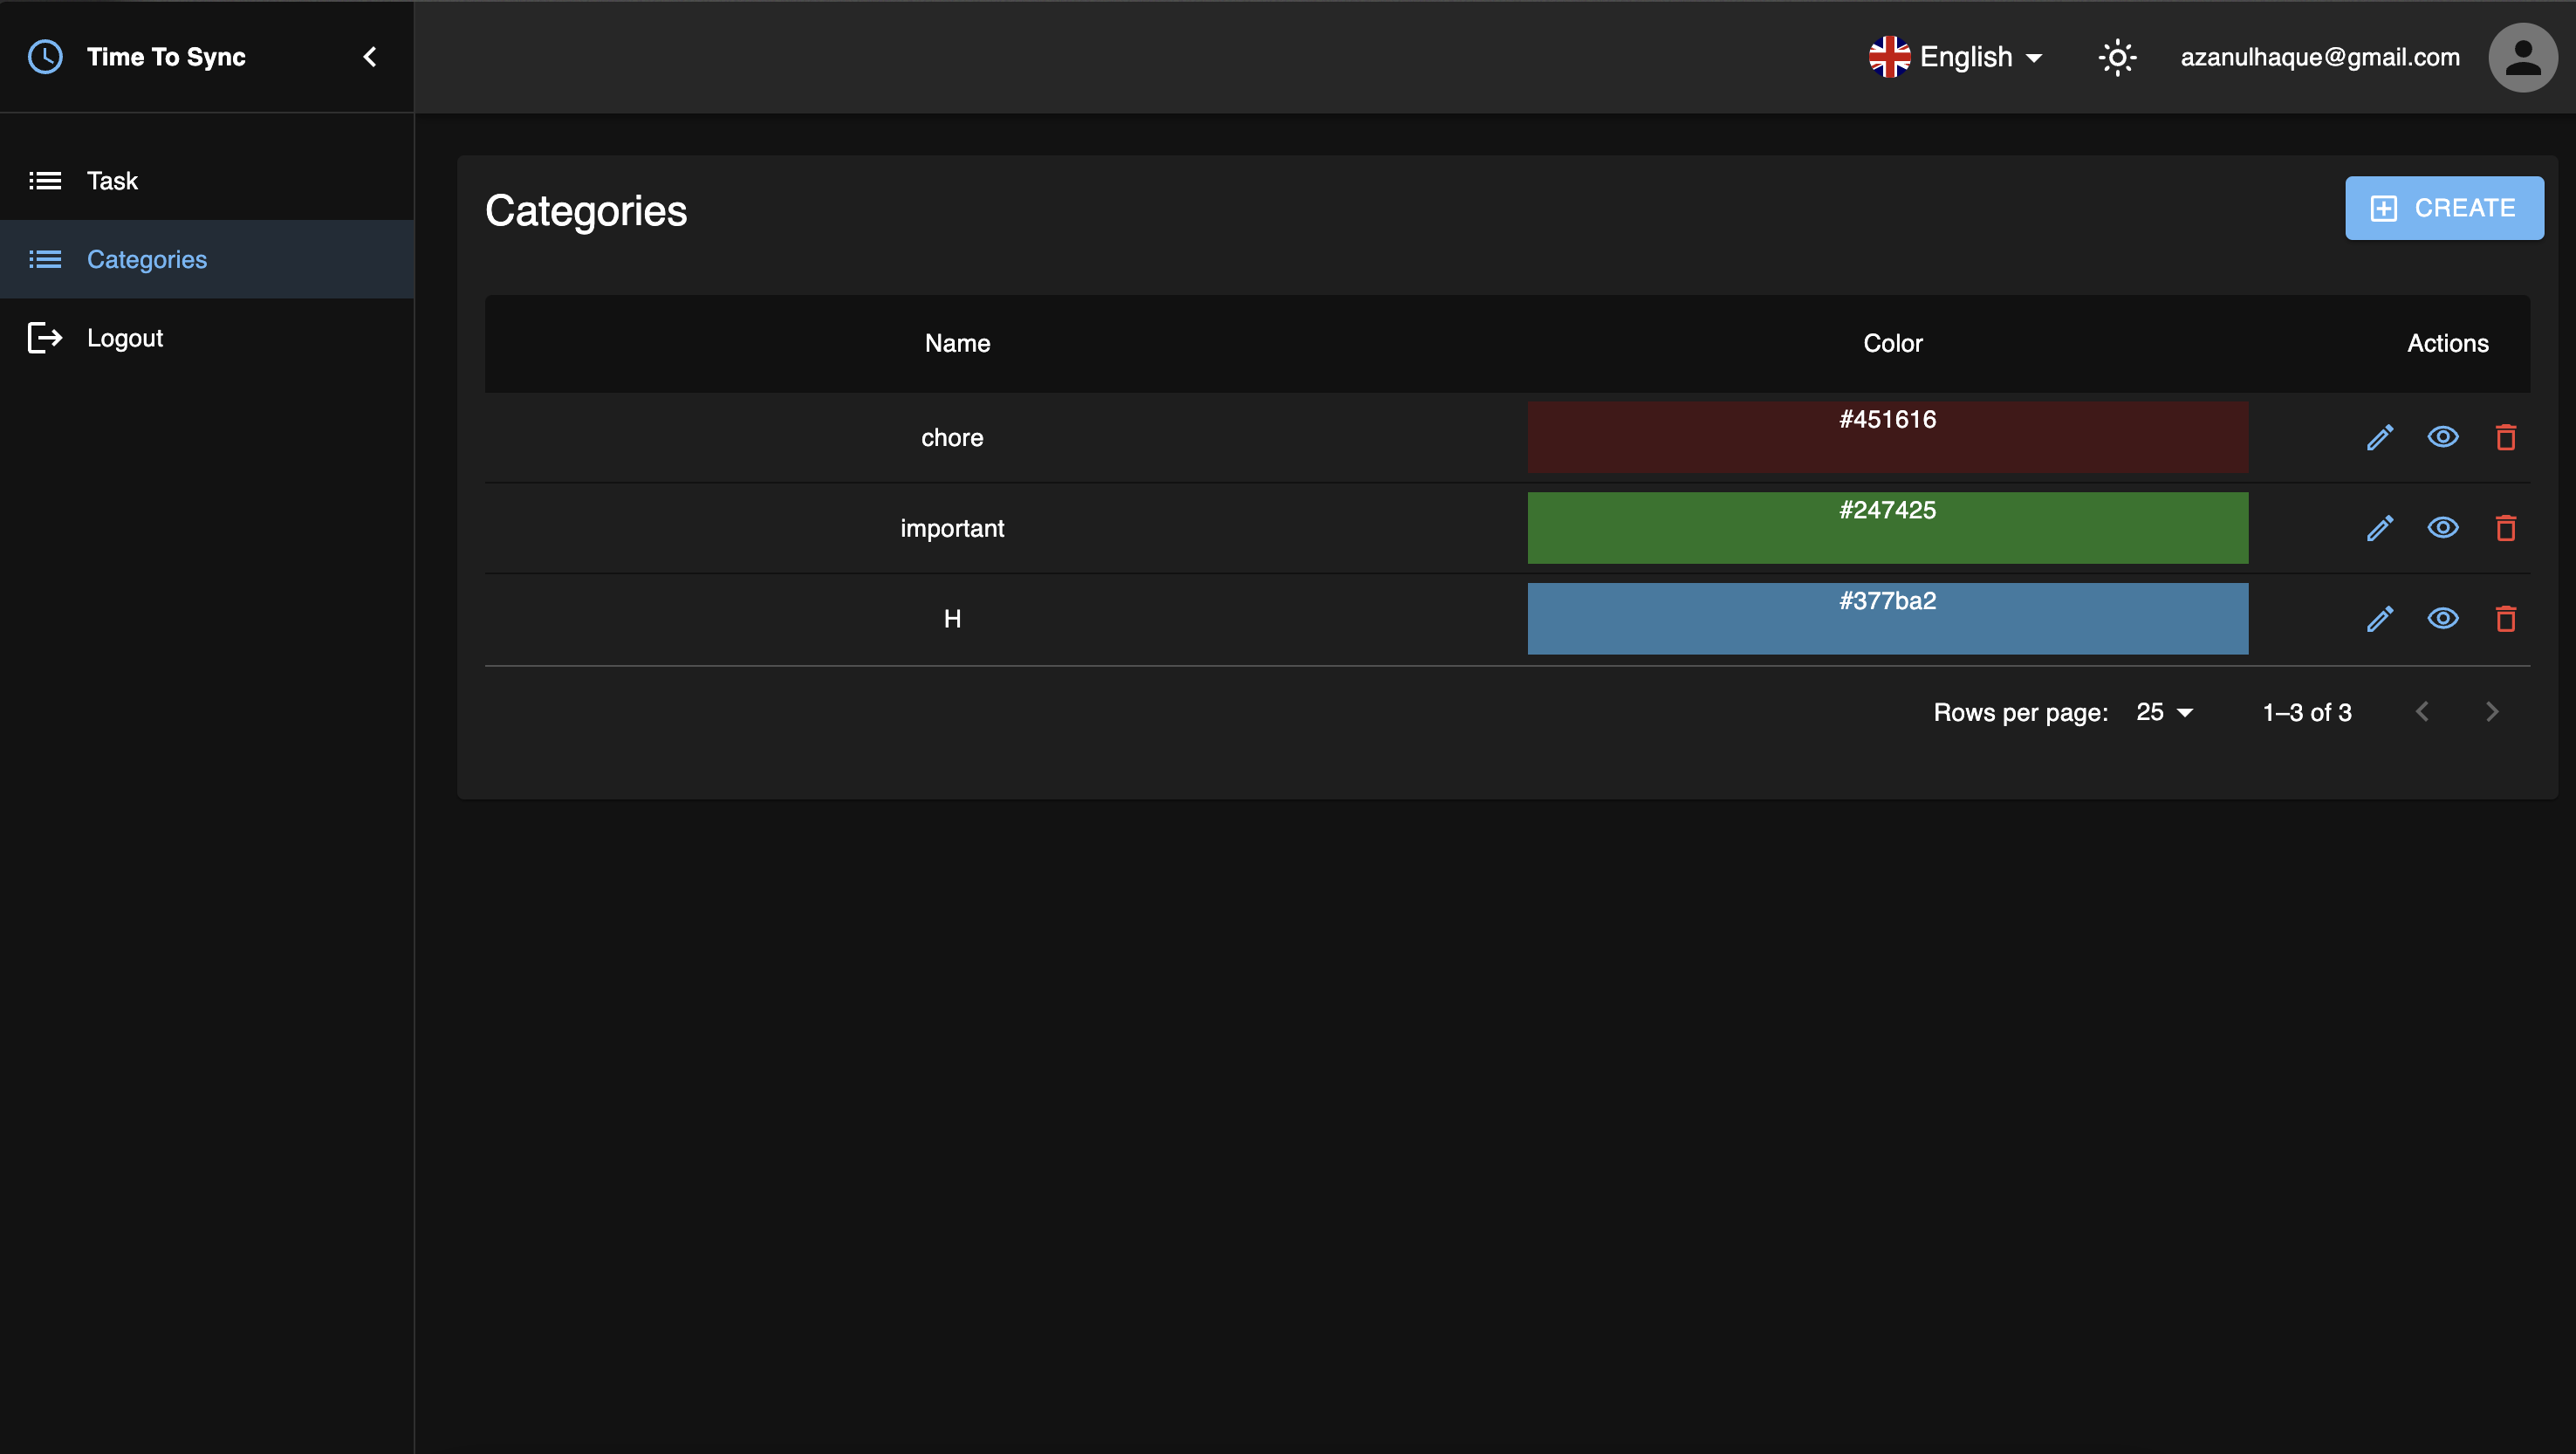Click the user avatar icon
Screen dimensions: 2576x1454
coord(2522,57)
